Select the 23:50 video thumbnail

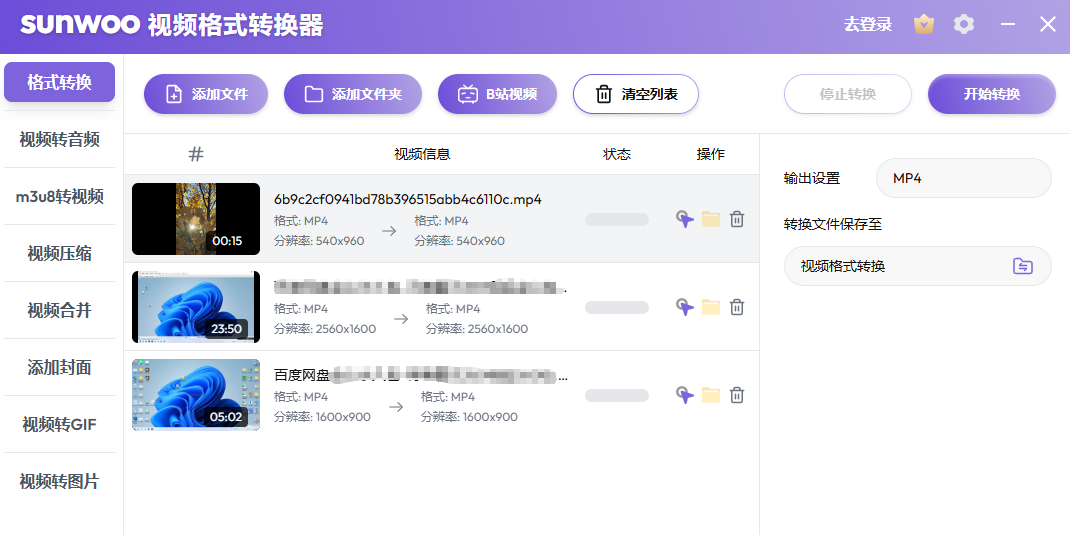(x=196, y=307)
